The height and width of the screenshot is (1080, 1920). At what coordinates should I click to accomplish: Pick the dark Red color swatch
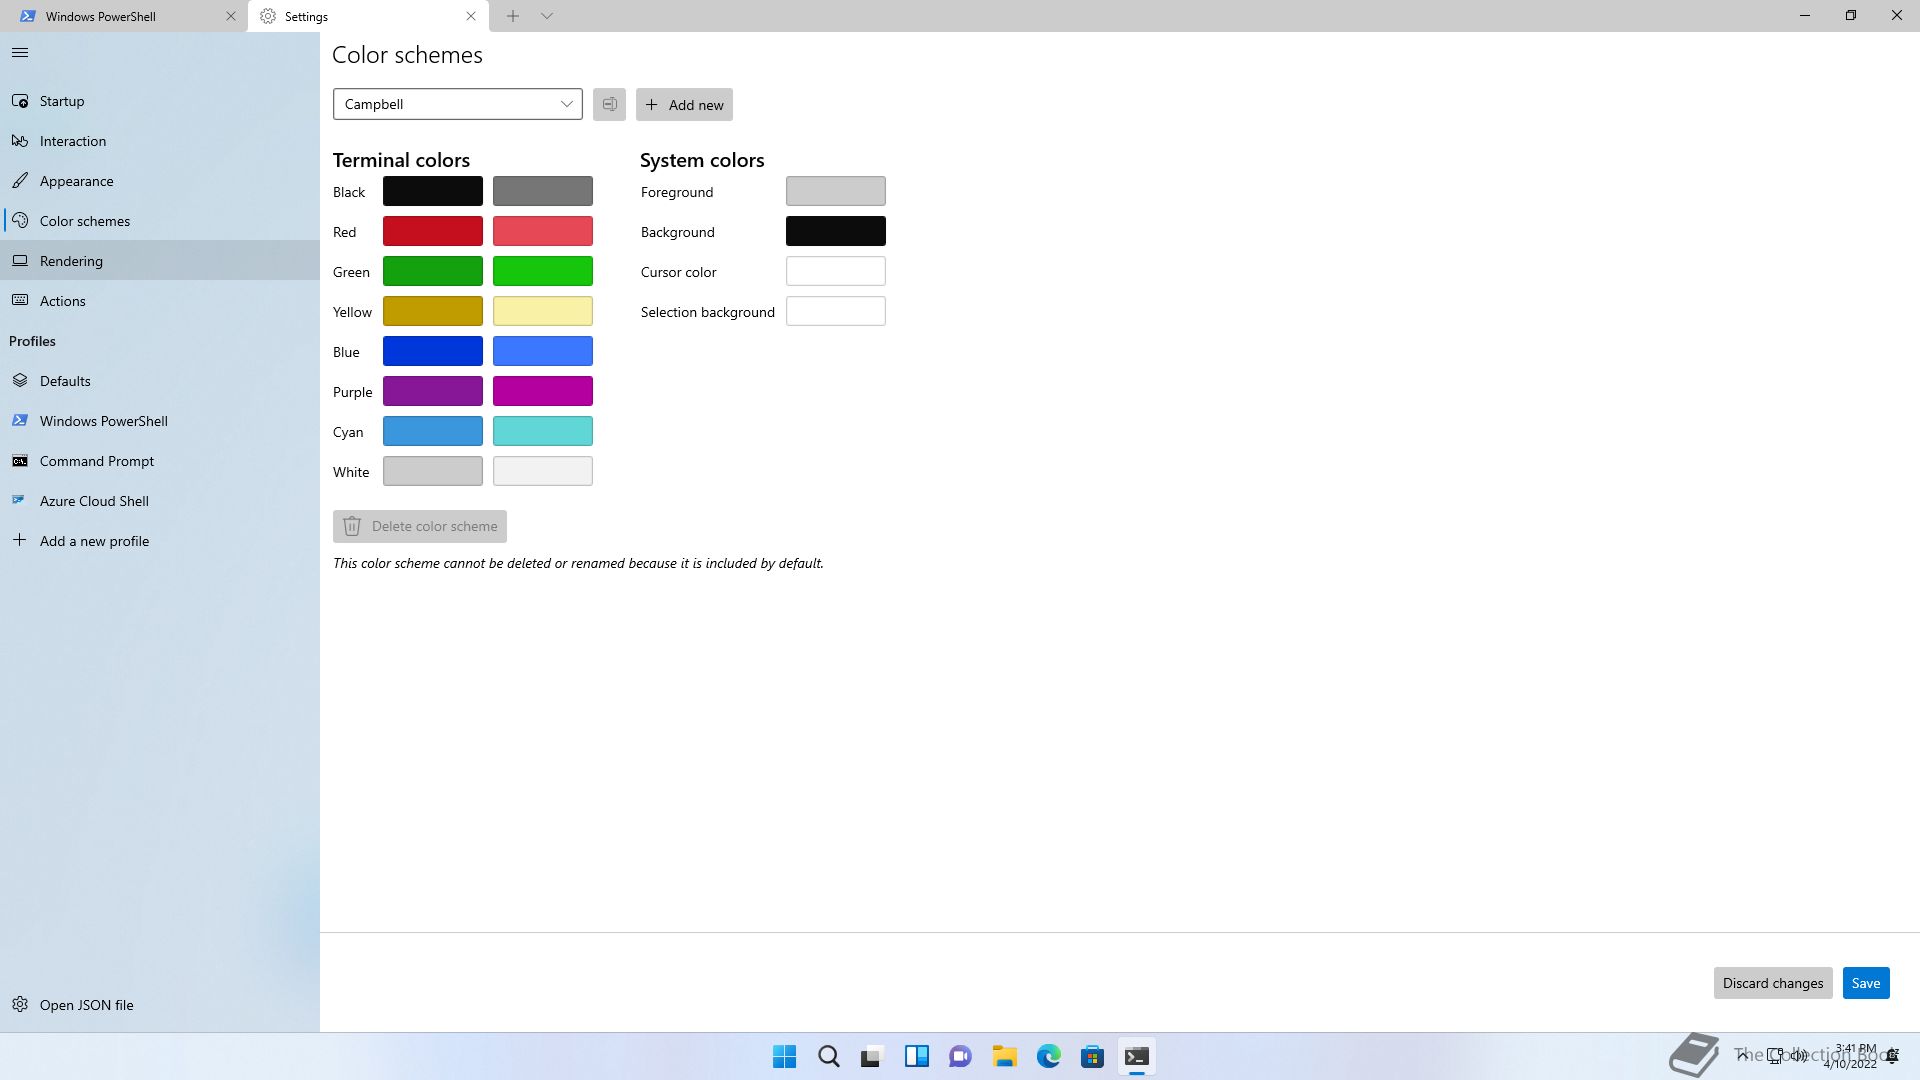pos(433,231)
